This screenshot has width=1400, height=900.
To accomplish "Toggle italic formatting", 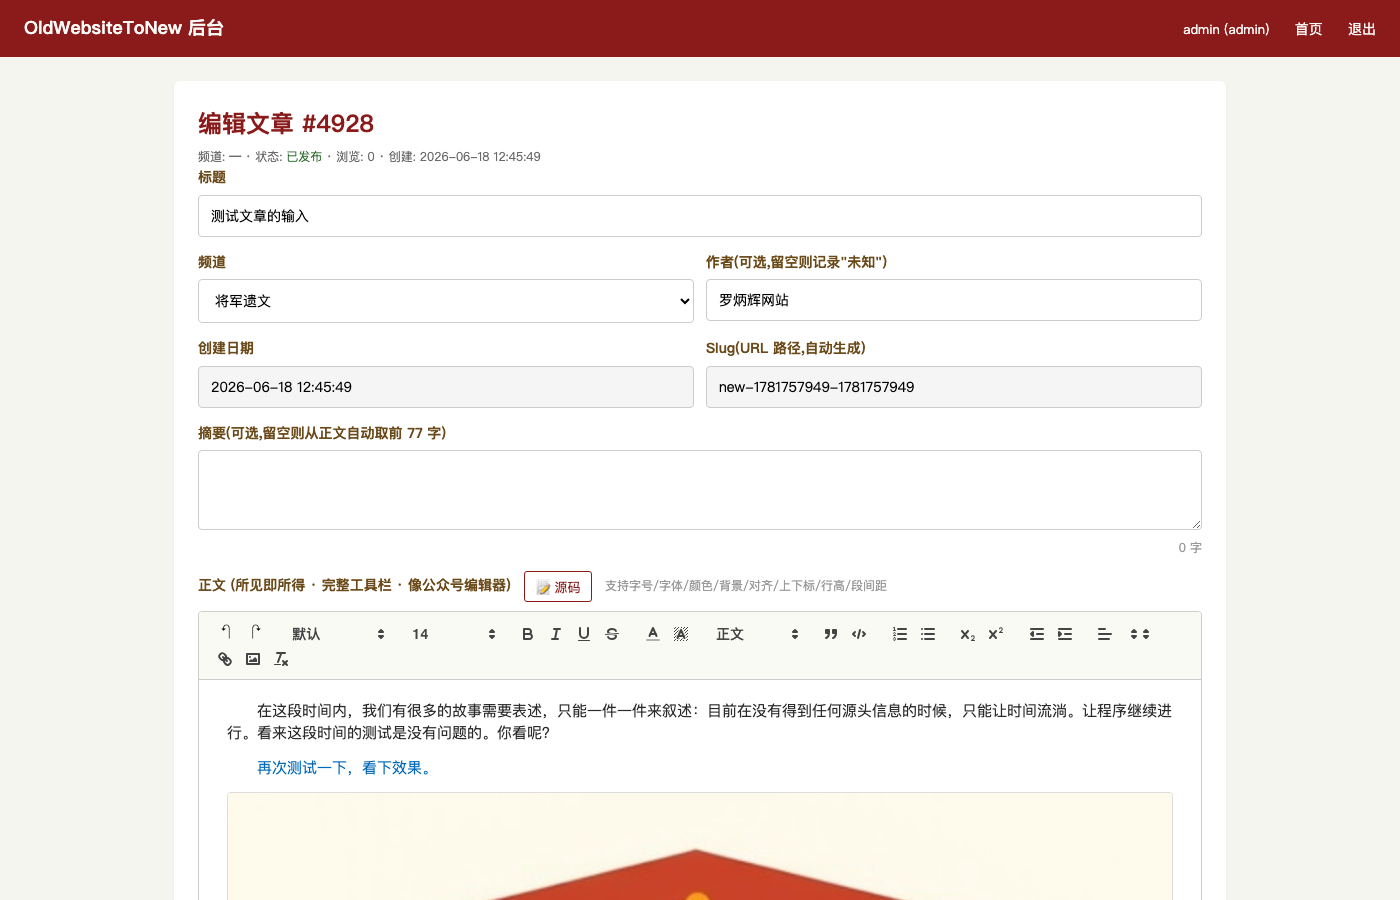I will pyautogui.click(x=556, y=634).
